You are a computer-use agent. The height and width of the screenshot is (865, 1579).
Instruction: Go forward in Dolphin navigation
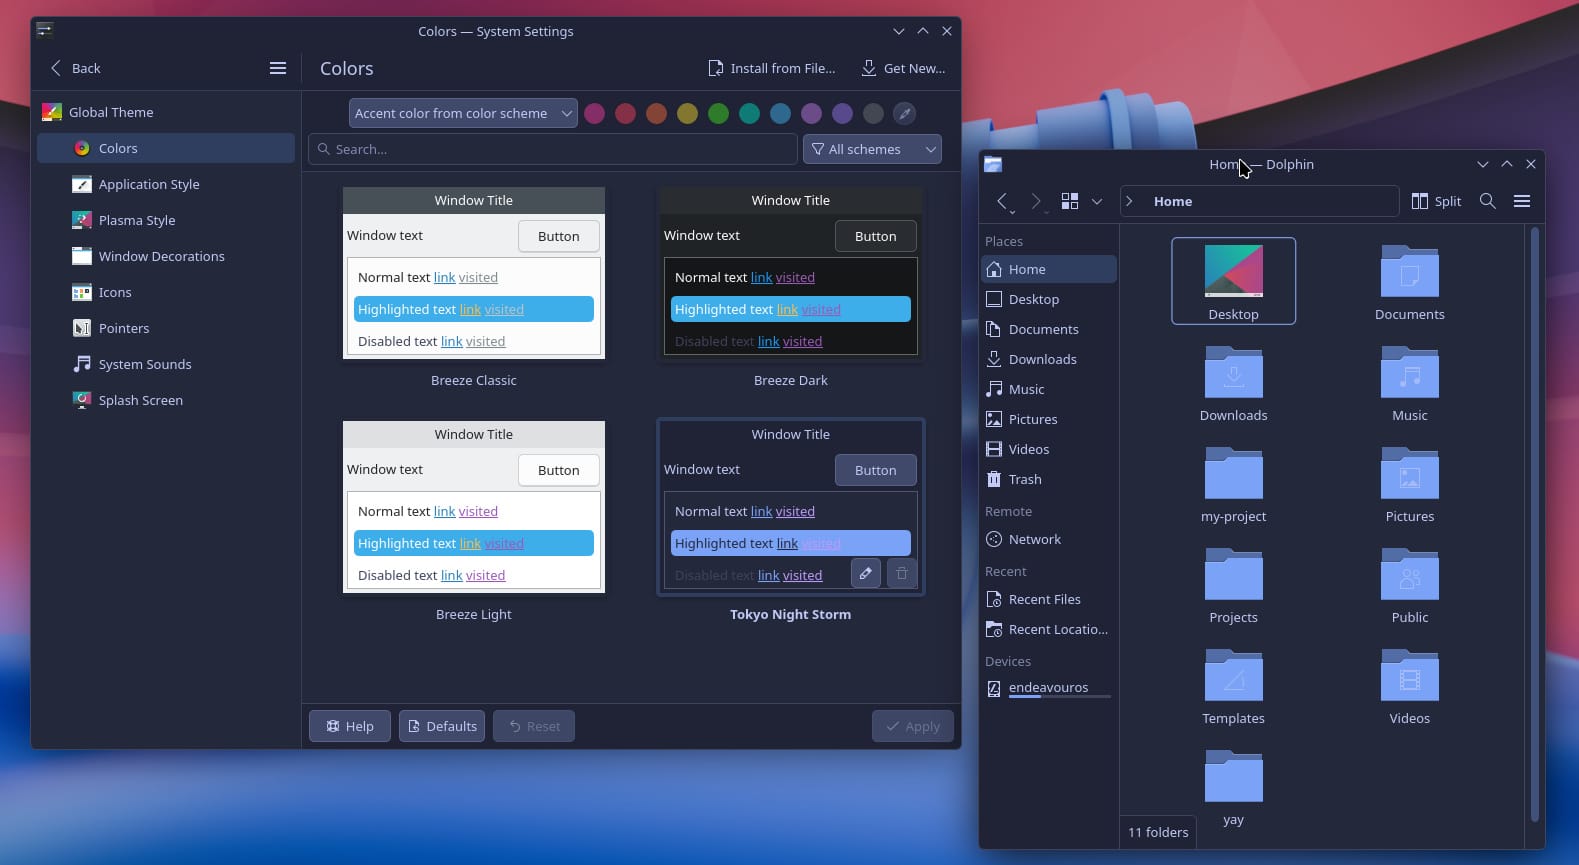(x=1037, y=201)
